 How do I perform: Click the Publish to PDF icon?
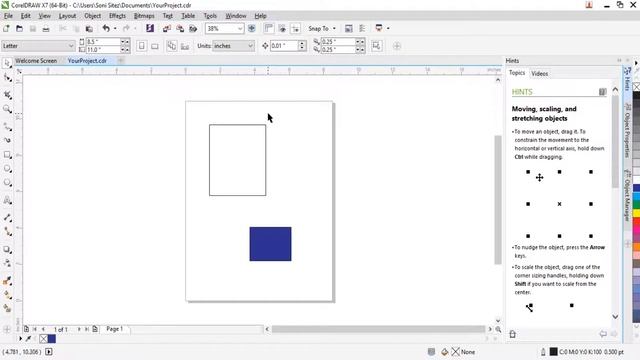click(193, 29)
